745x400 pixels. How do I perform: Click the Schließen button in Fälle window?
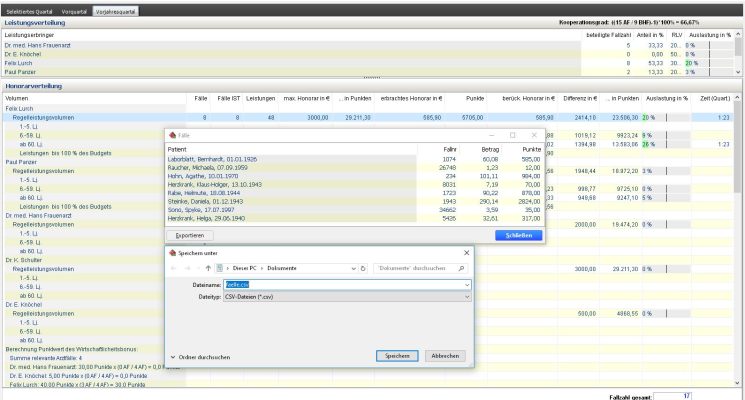coord(518,236)
